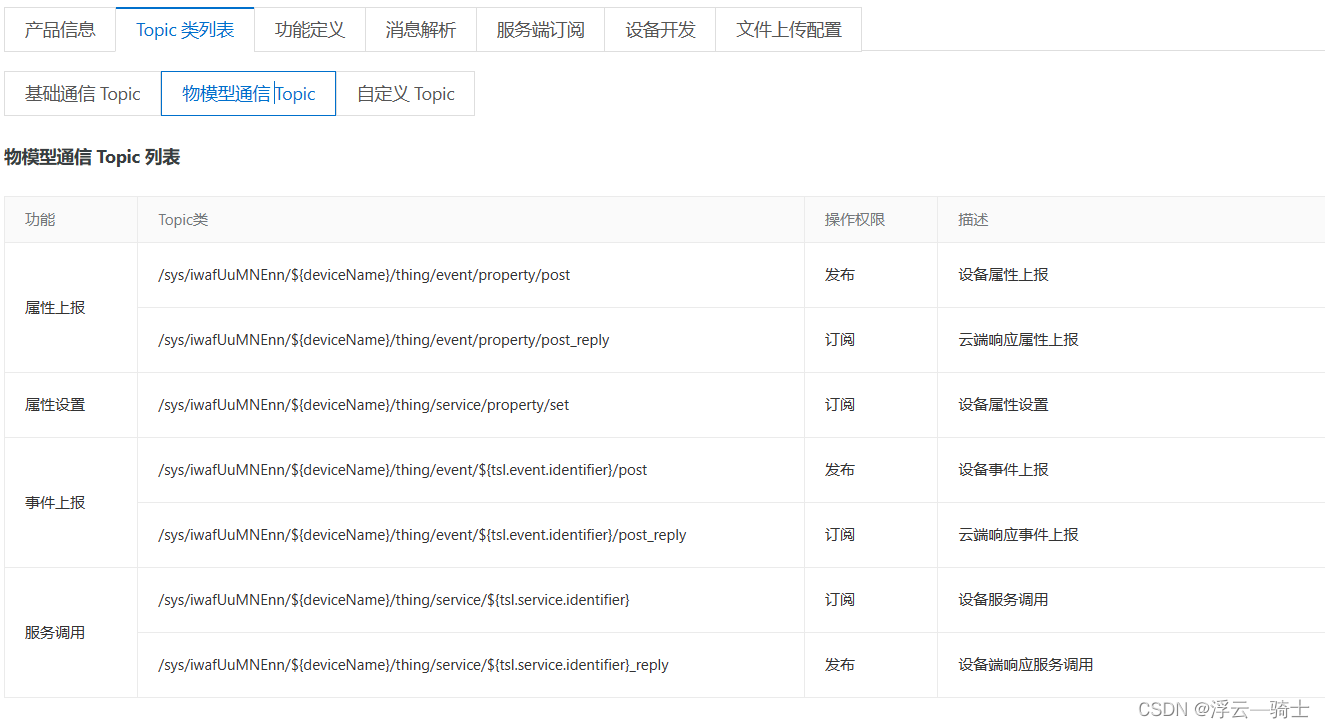Open the 自定义 Topic sub-tab
Image resolution: width=1325 pixels, height=728 pixels.
tap(405, 94)
